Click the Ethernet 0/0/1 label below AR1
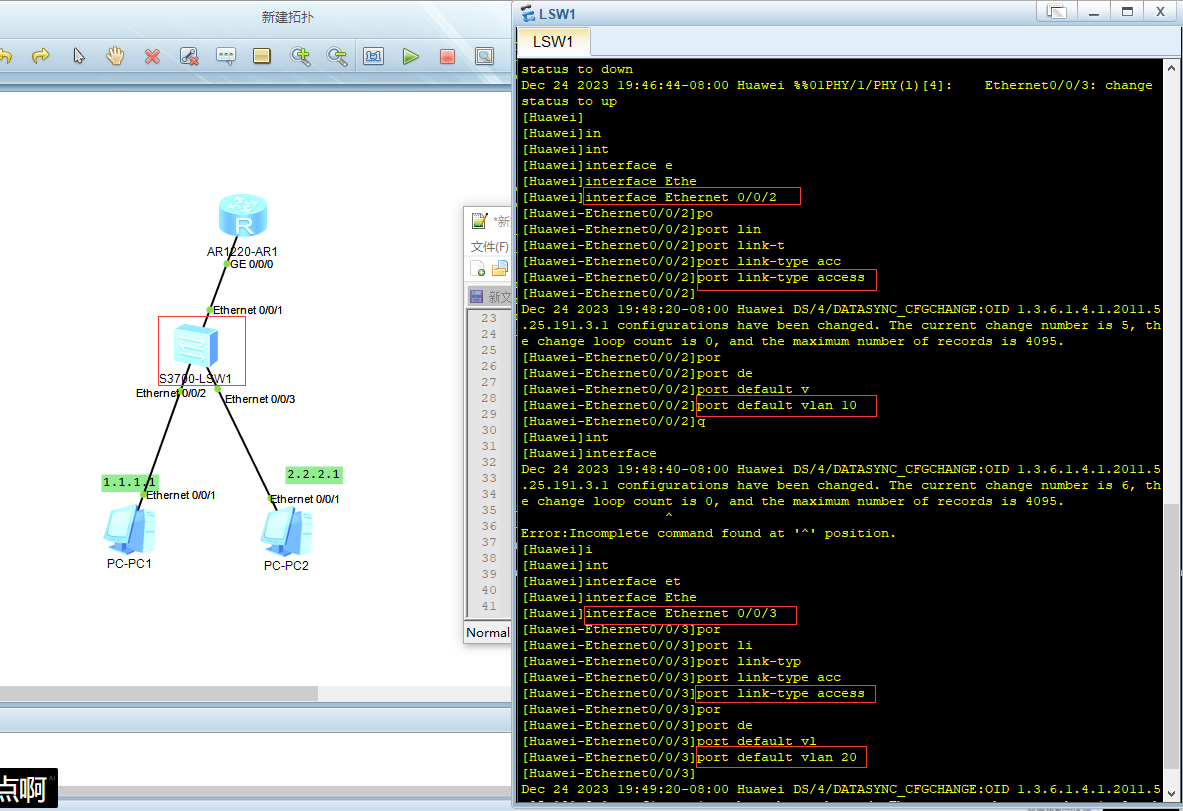 point(247,310)
